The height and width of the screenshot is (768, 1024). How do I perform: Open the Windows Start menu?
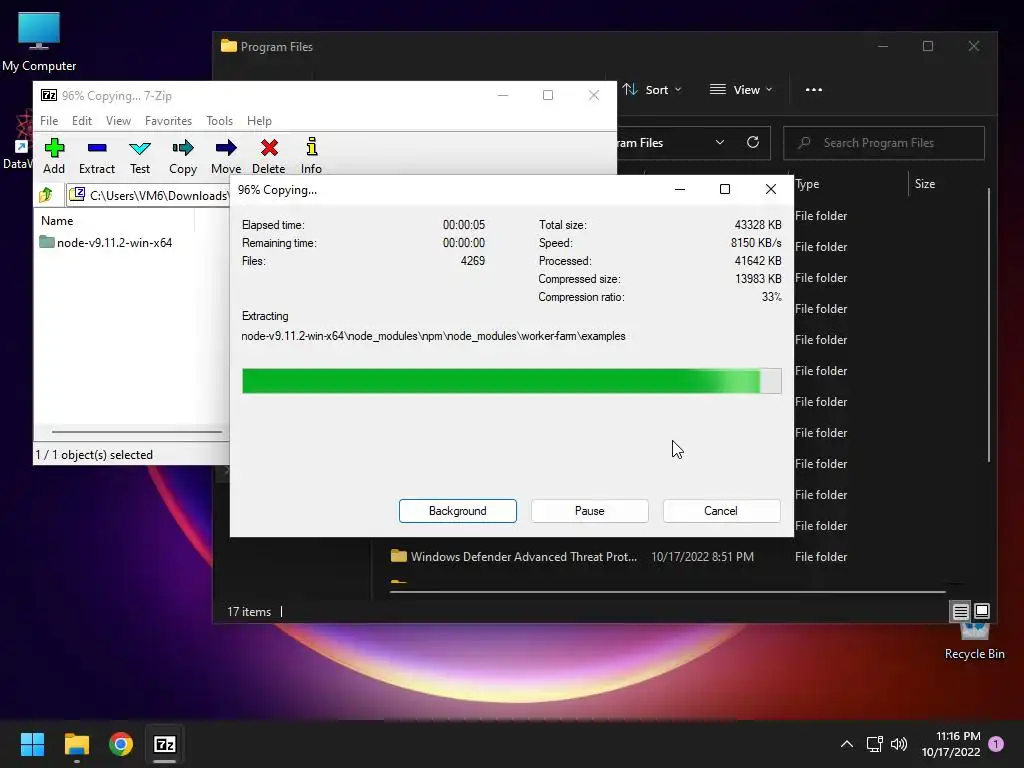[32, 744]
